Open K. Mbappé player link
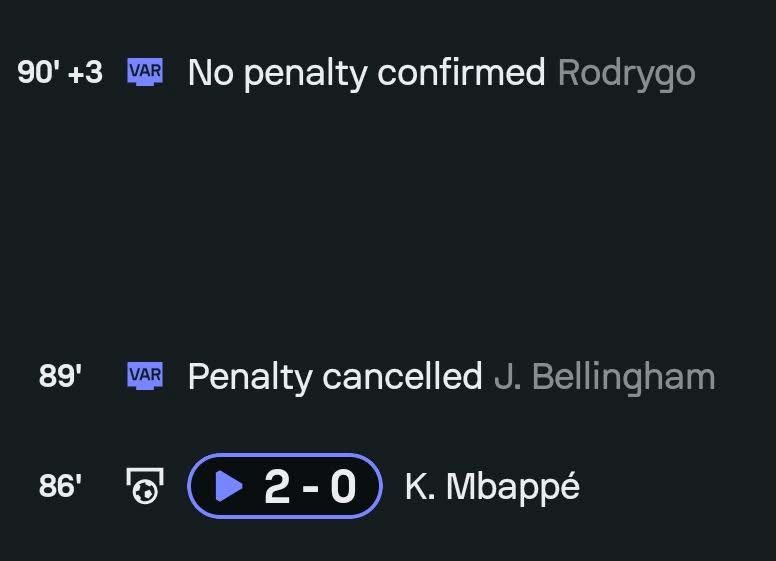Image resolution: width=776 pixels, height=561 pixels. click(492, 487)
